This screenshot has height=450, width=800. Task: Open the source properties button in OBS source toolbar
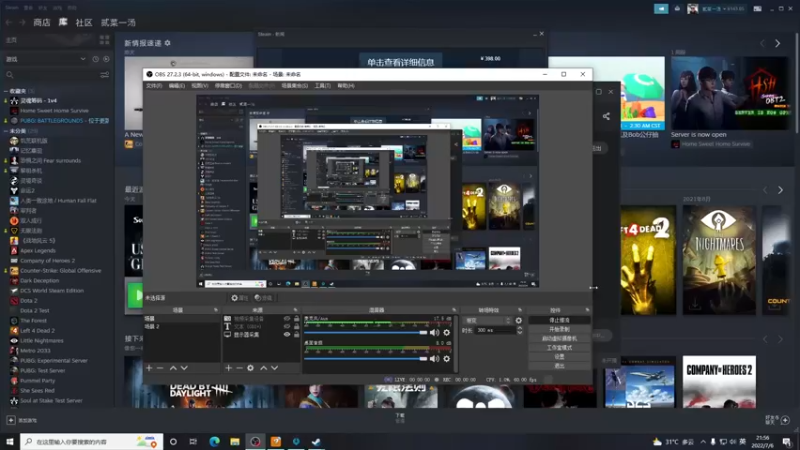239,298
